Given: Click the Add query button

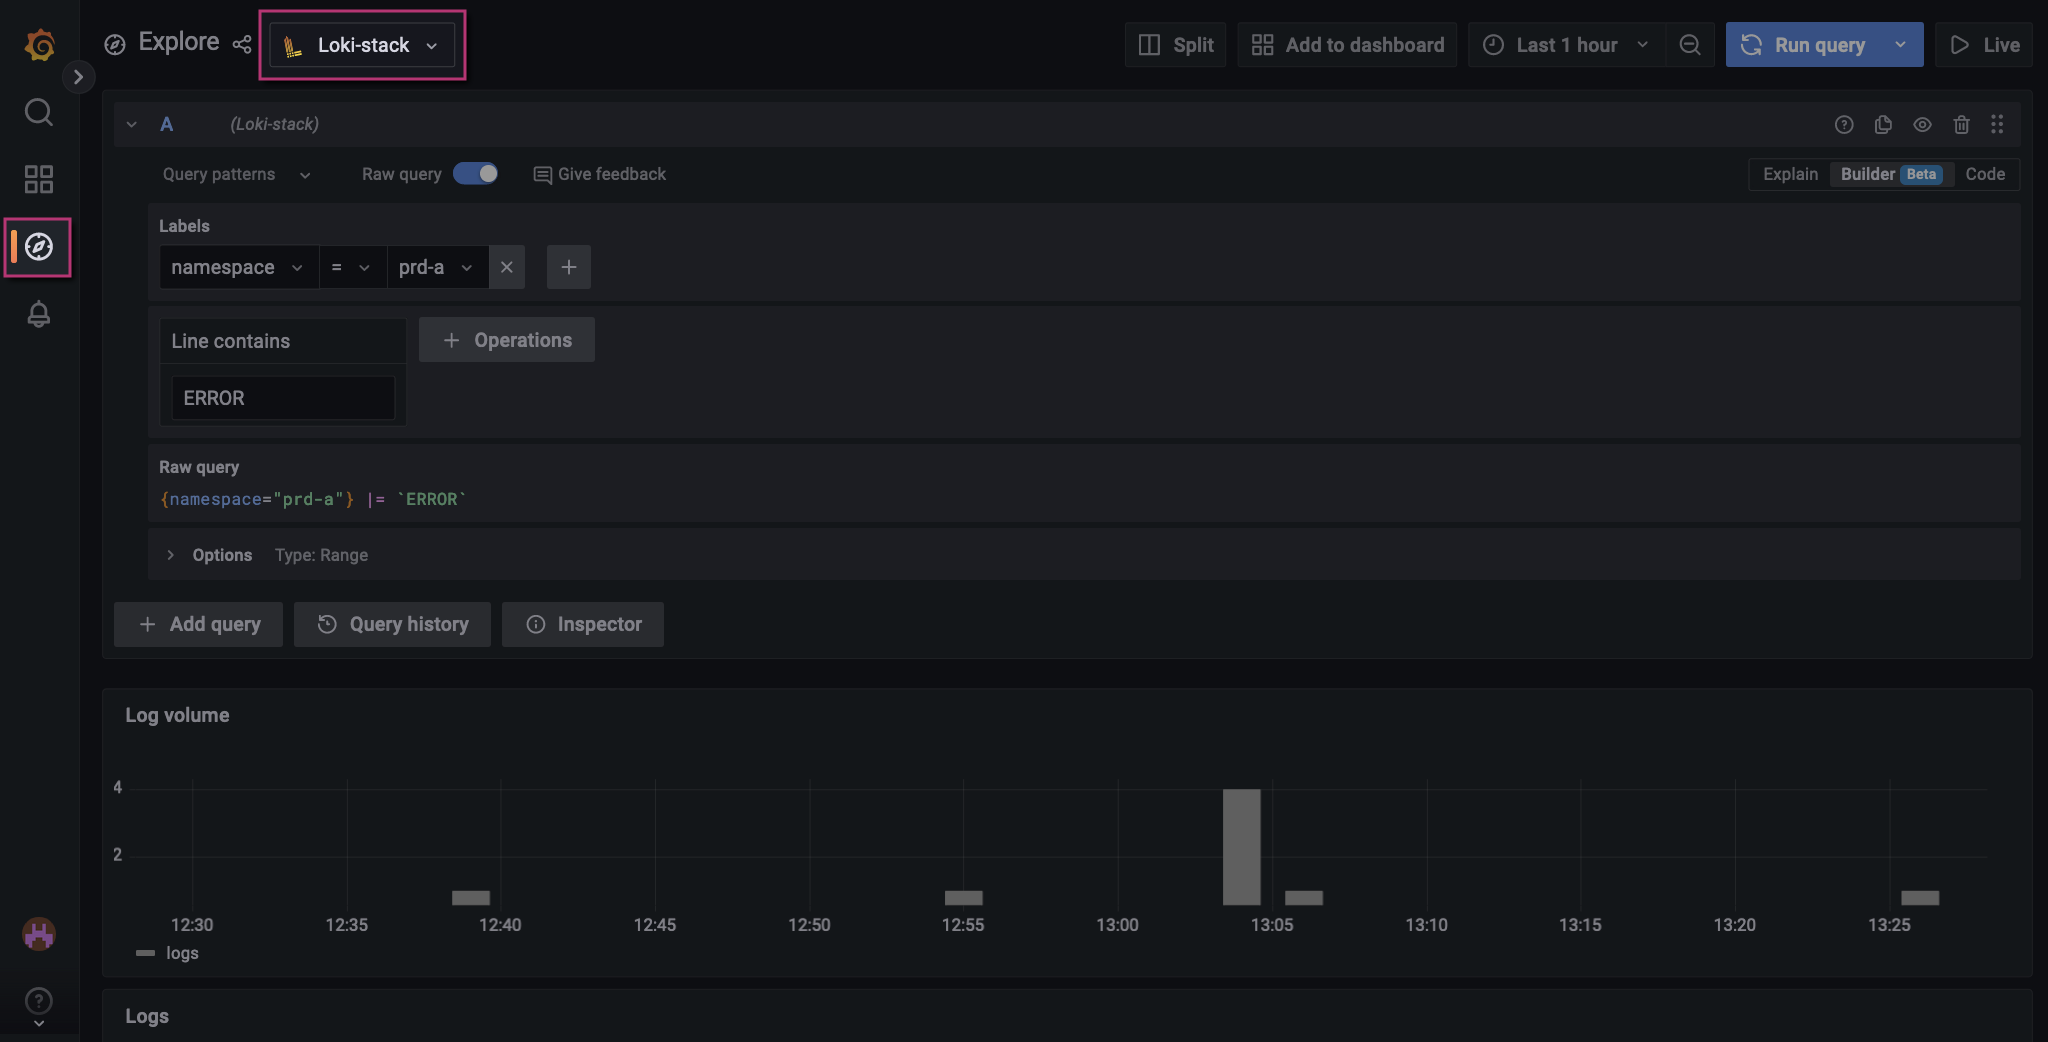Looking at the screenshot, I should pyautogui.click(x=198, y=624).
